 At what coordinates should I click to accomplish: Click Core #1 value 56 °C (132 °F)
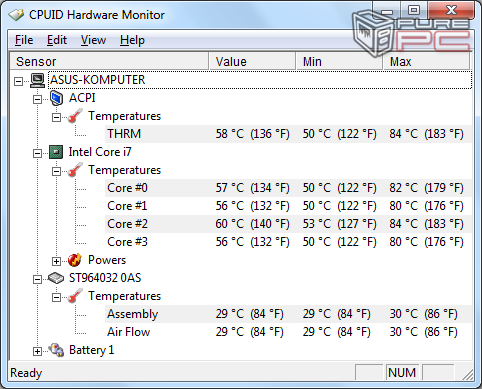tap(252, 206)
